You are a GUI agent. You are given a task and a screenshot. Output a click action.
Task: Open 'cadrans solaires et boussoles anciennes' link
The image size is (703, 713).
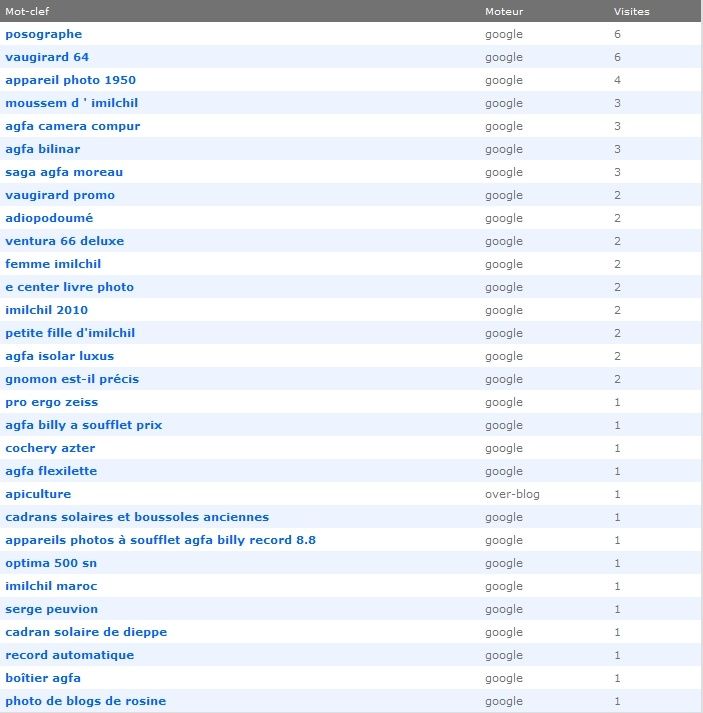[137, 517]
